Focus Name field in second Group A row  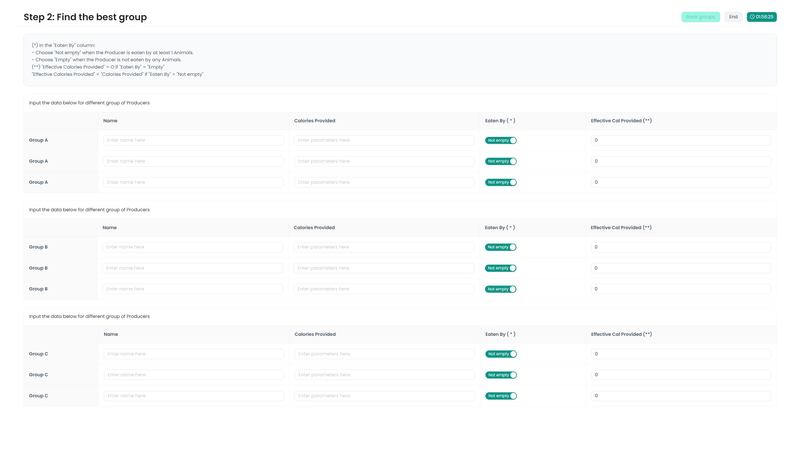[193, 161]
